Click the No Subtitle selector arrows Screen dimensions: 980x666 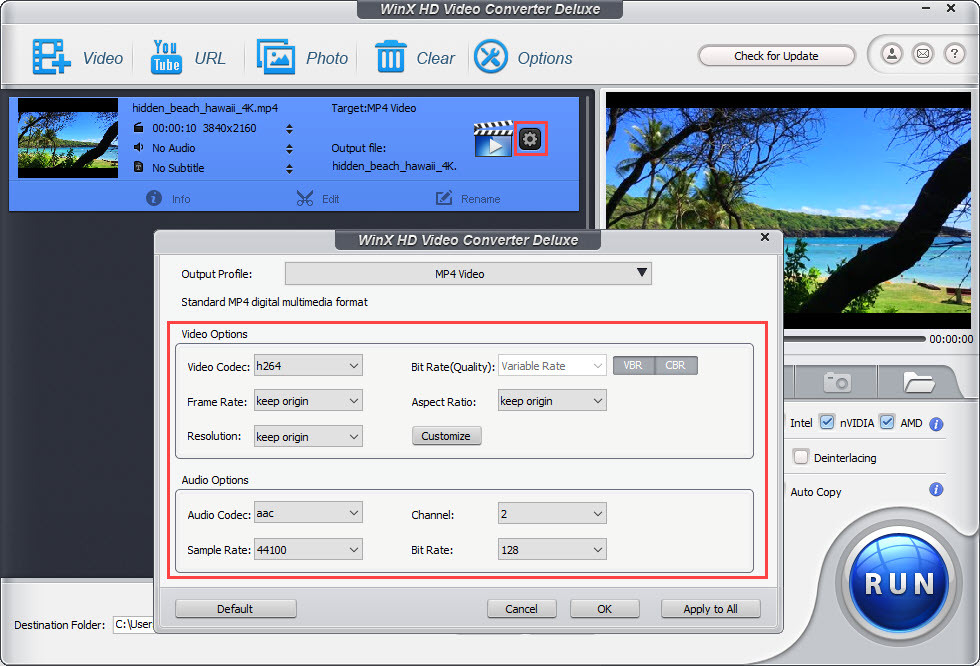pos(289,169)
